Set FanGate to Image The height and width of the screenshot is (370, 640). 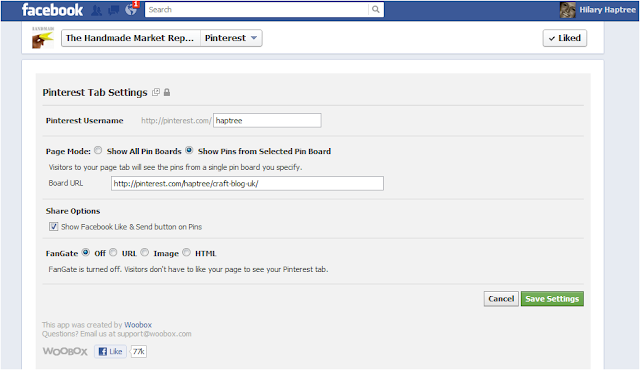(144, 253)
